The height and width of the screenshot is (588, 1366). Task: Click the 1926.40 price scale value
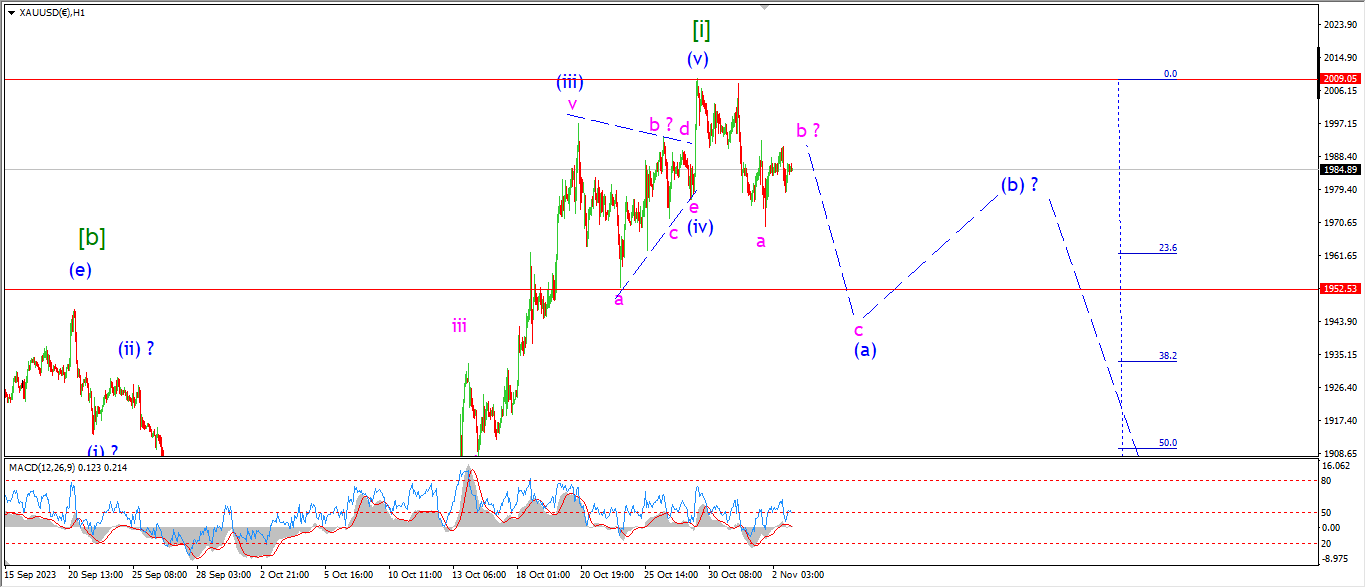click(1339, 387)
